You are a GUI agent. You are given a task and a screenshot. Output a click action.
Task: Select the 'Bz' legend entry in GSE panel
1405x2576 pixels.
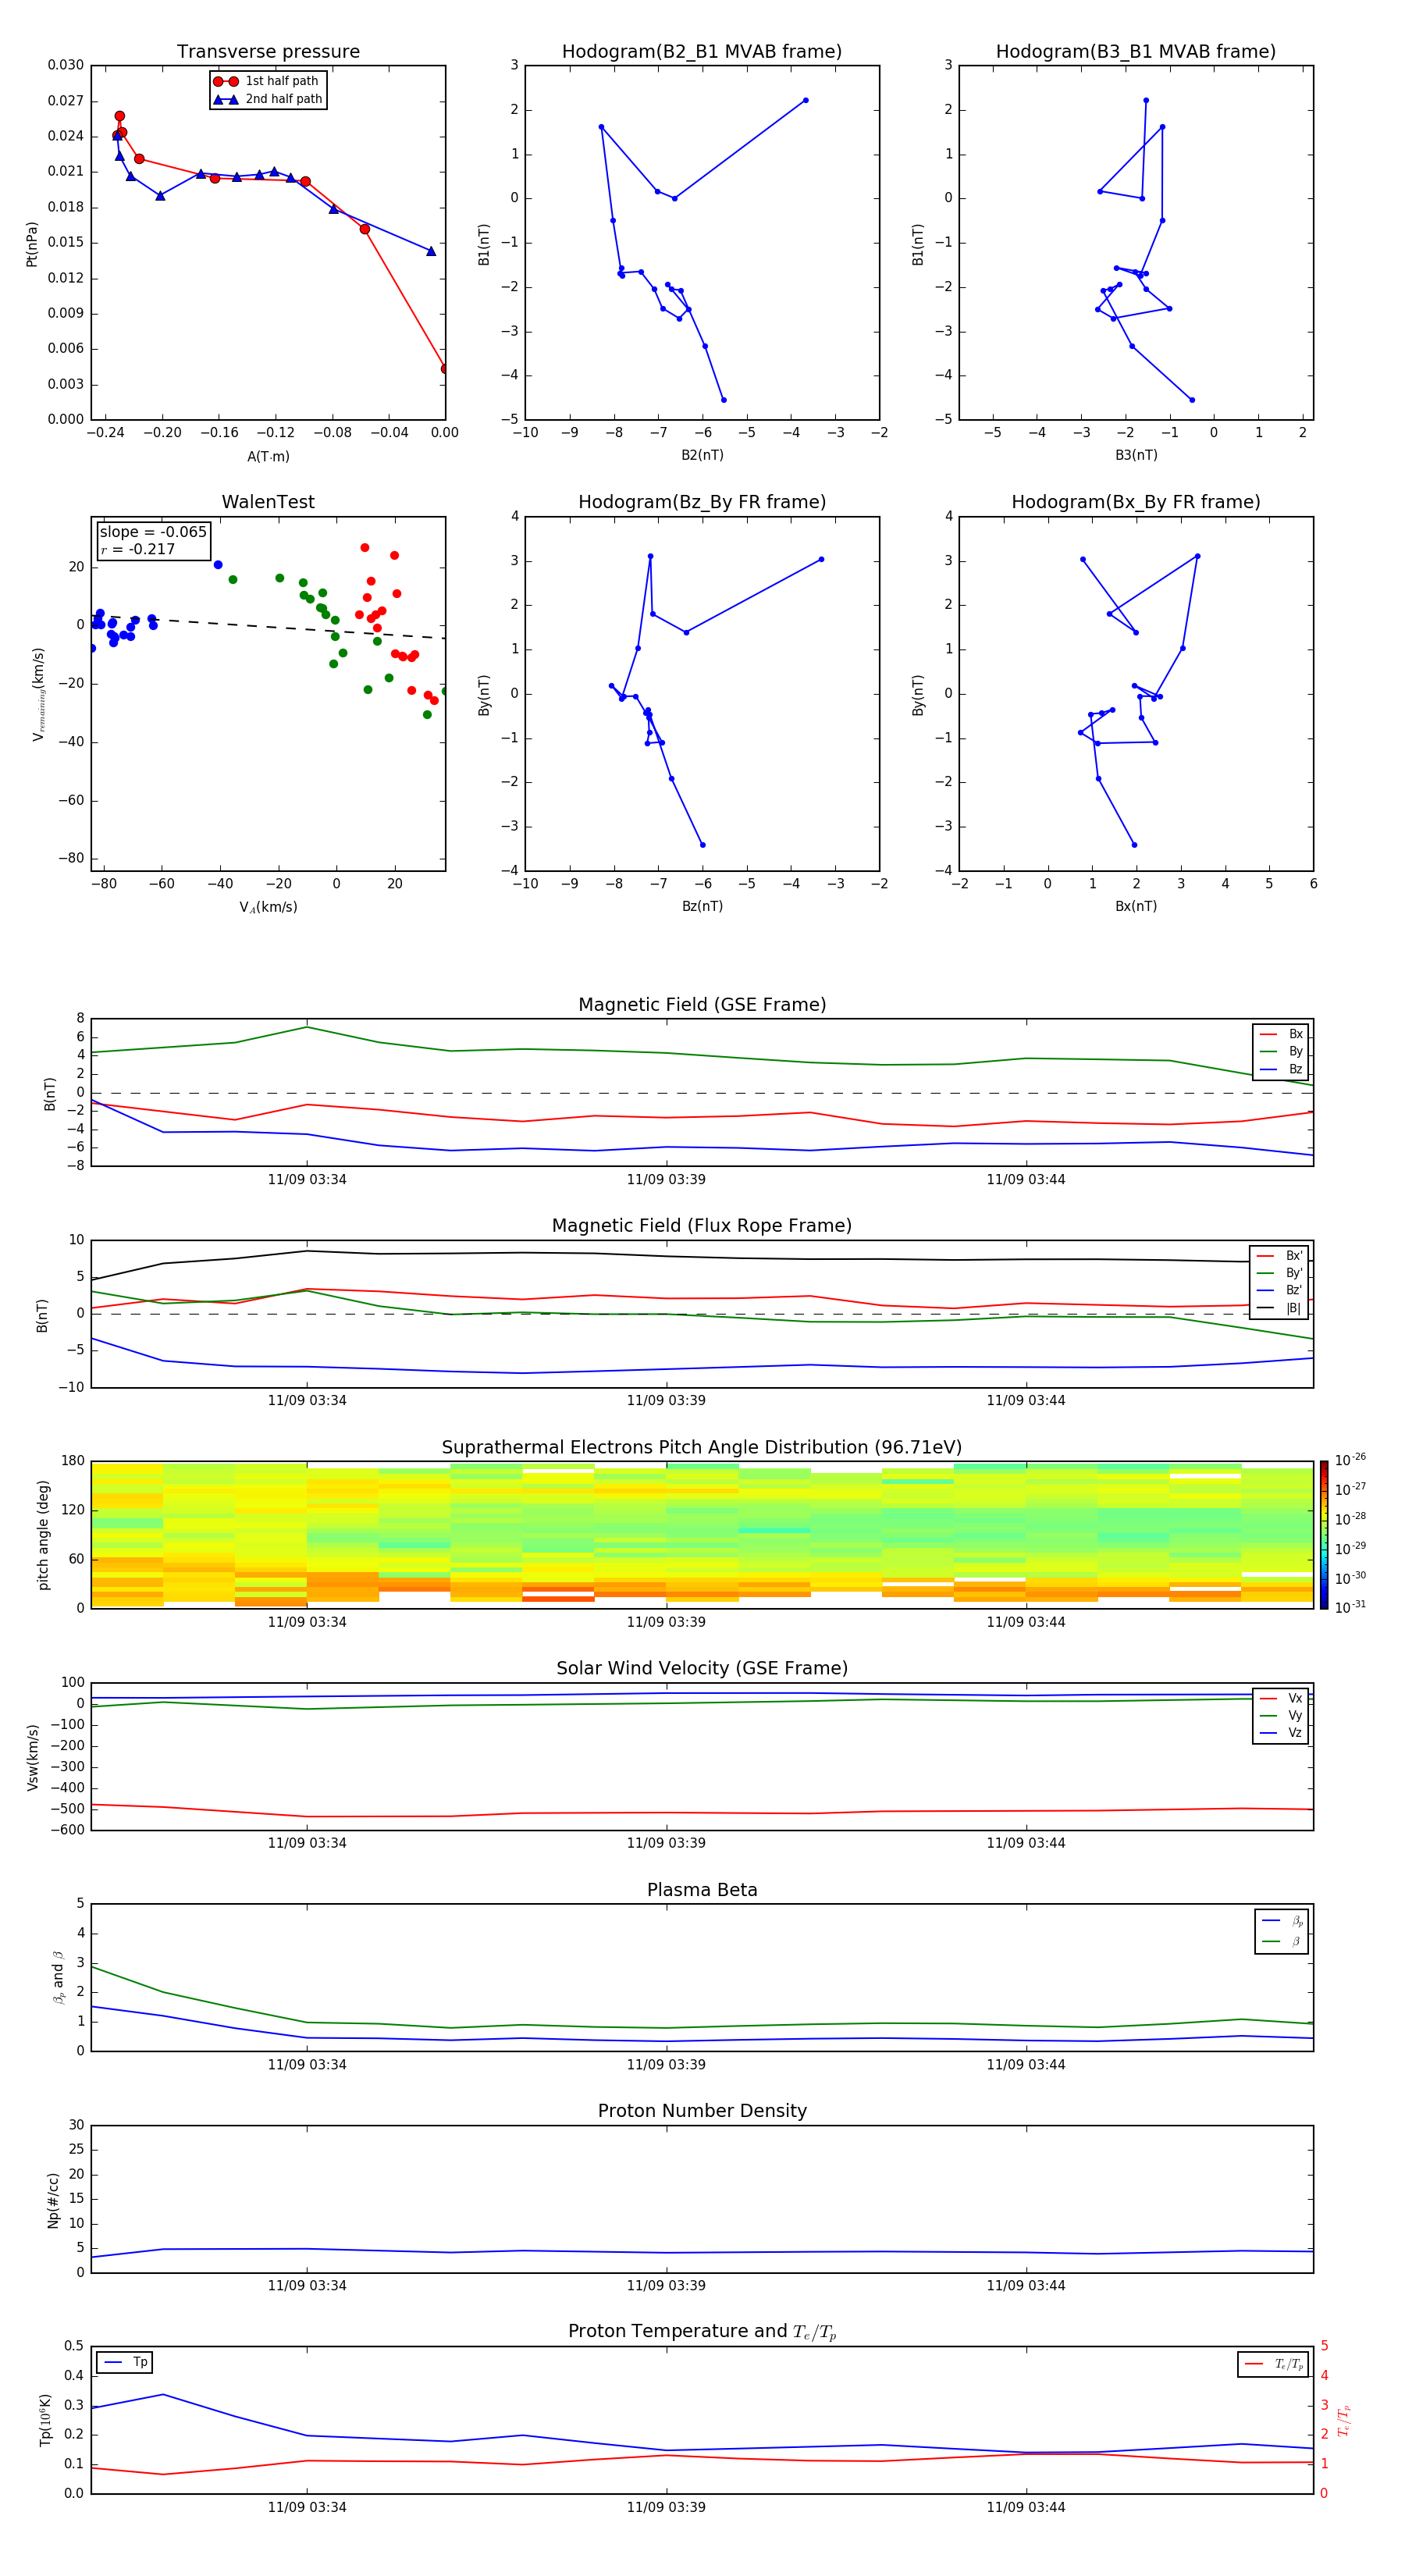tap(1281, 1070)
